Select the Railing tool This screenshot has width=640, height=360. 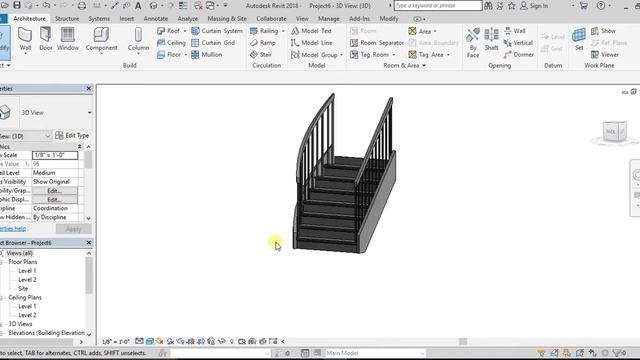click(x=264, y=31)
